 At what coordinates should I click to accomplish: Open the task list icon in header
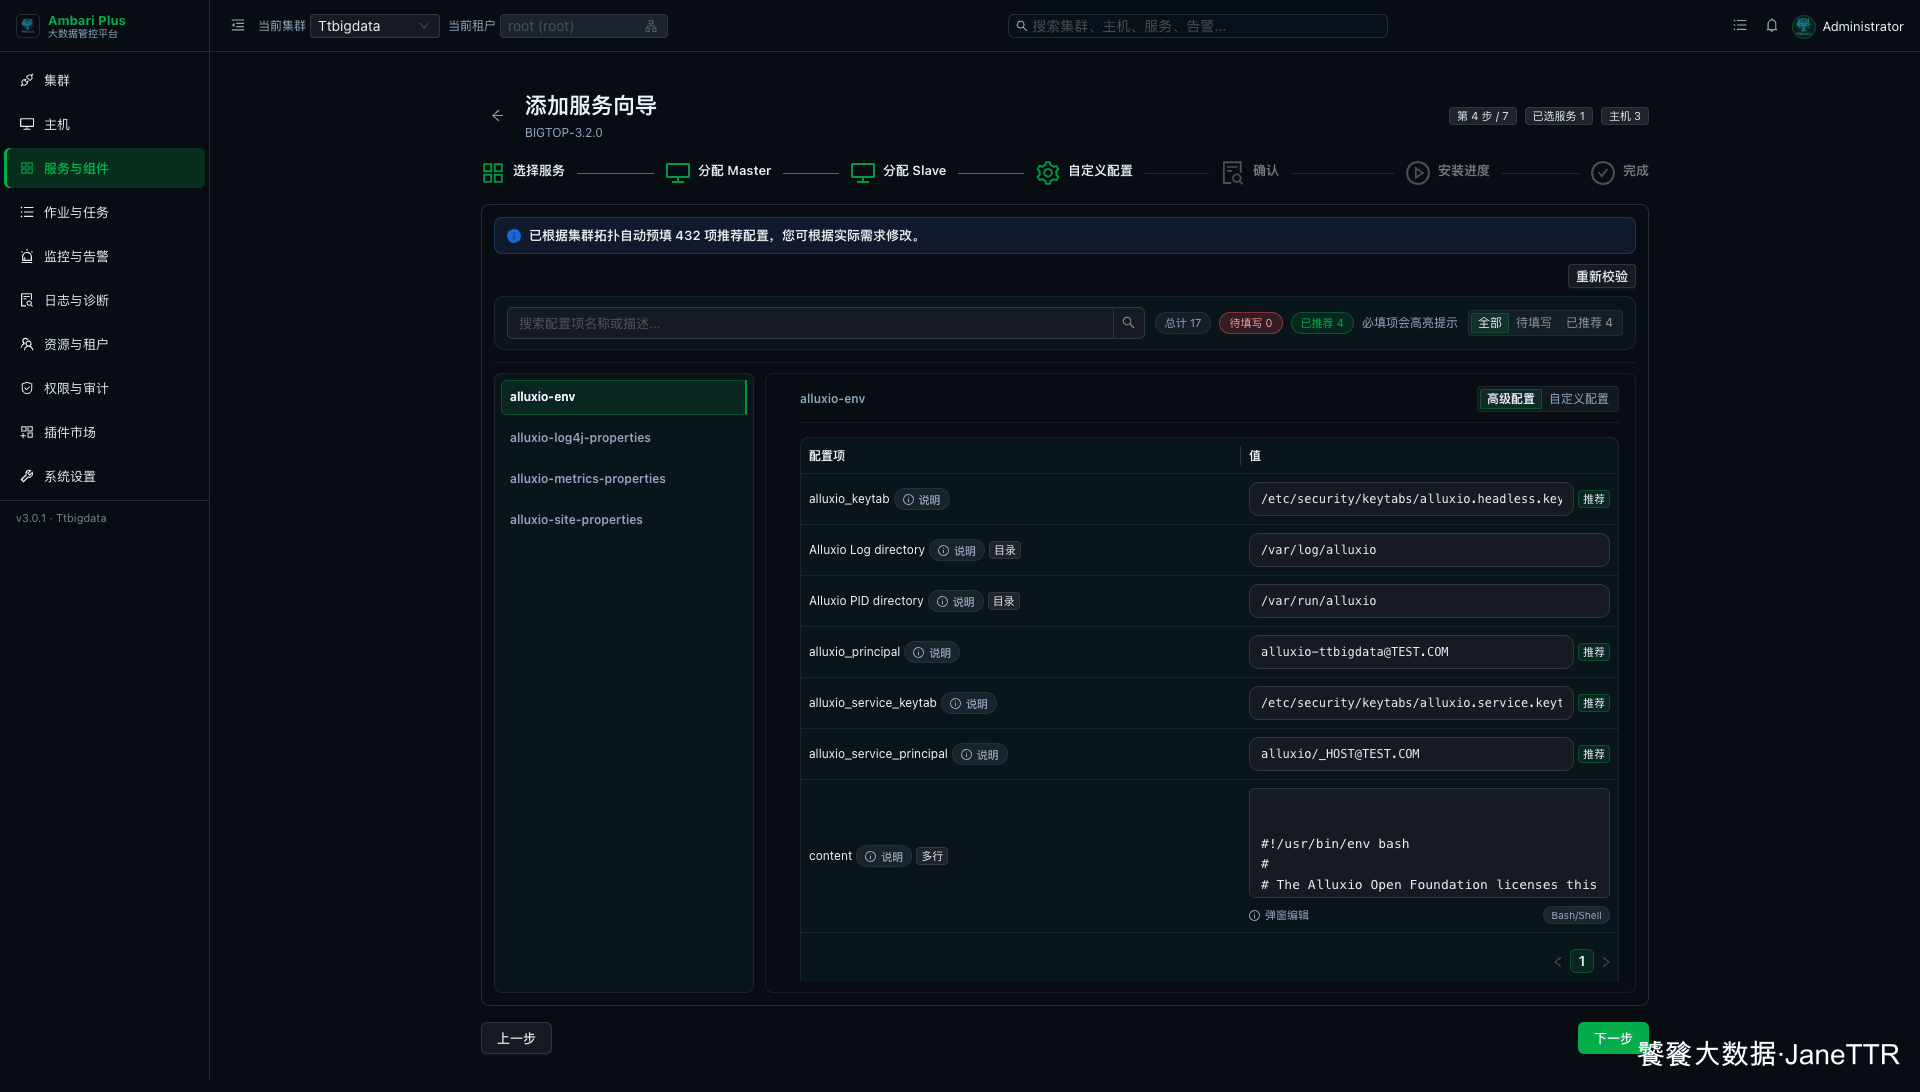pos(1740,26)
